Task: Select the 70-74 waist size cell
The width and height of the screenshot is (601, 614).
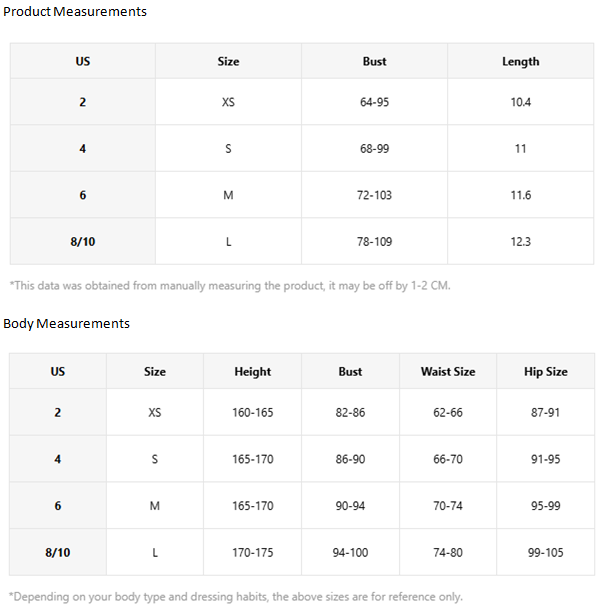Action: 448,506
